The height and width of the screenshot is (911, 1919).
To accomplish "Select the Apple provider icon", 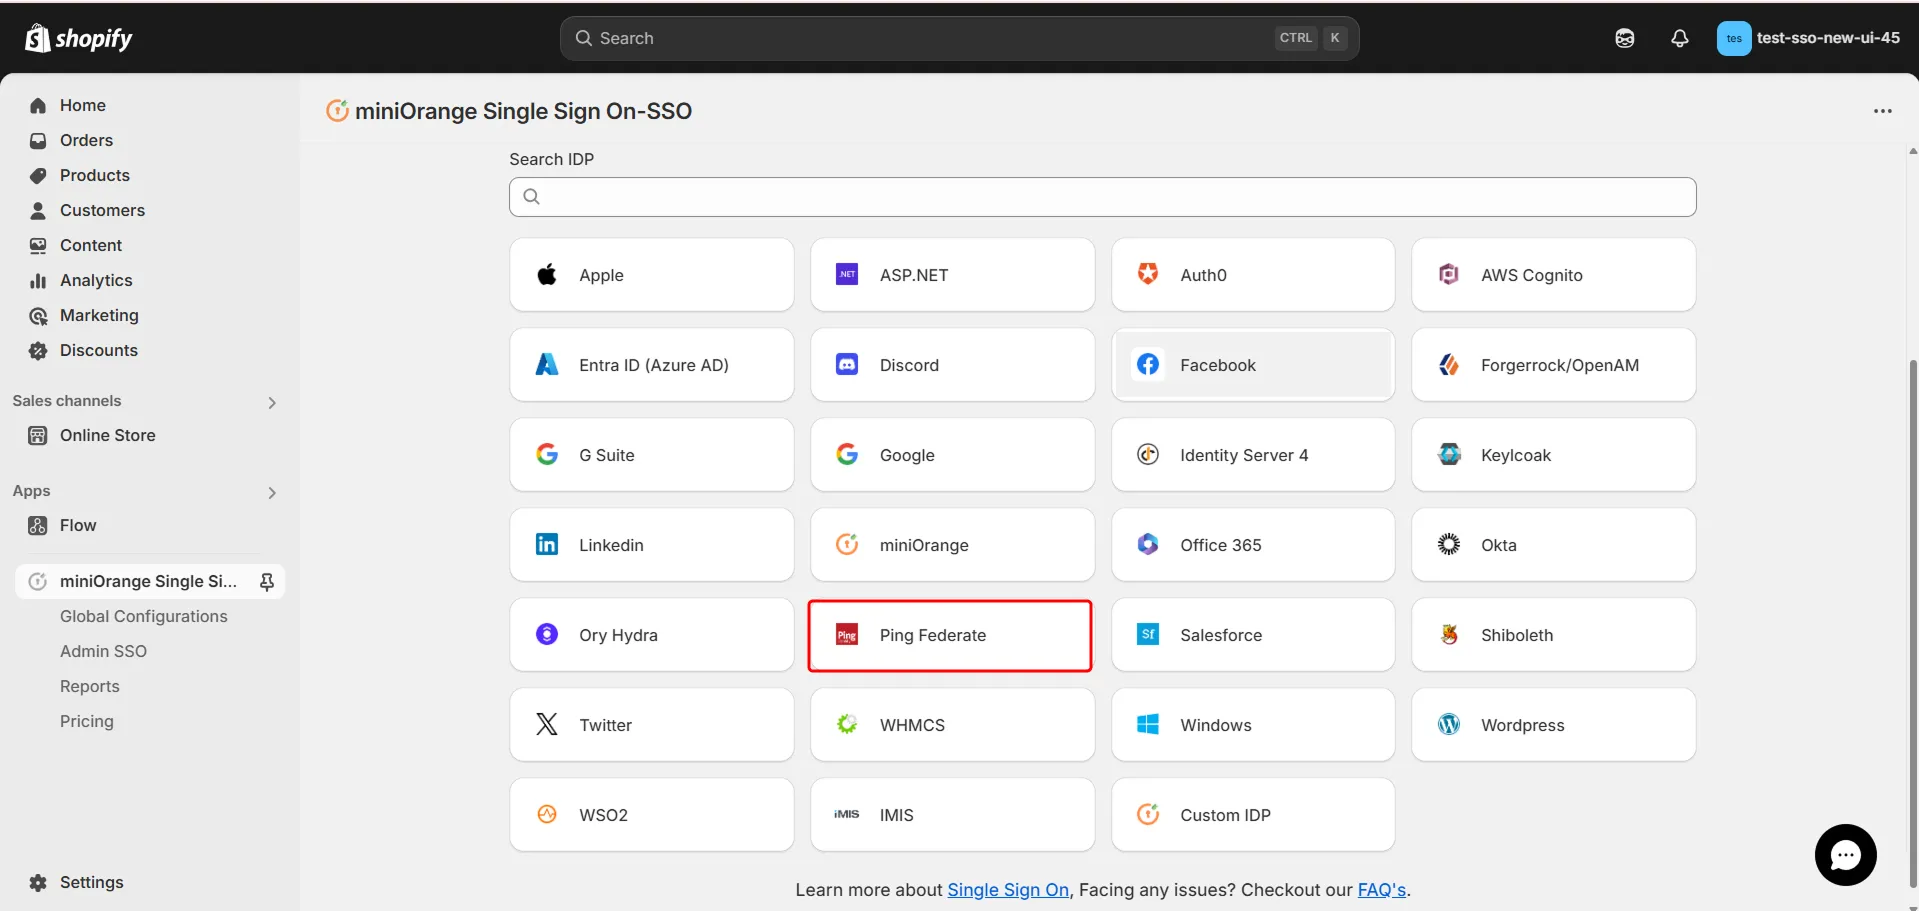I will click(x=547, y=274).
